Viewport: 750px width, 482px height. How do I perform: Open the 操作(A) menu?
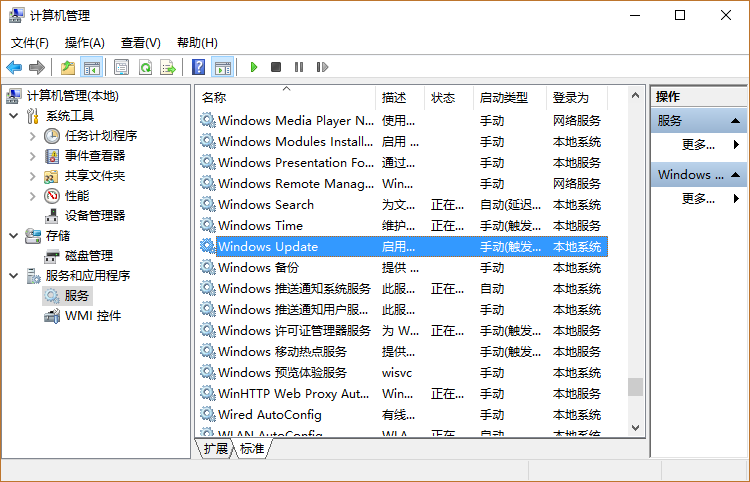coord(85,43)
